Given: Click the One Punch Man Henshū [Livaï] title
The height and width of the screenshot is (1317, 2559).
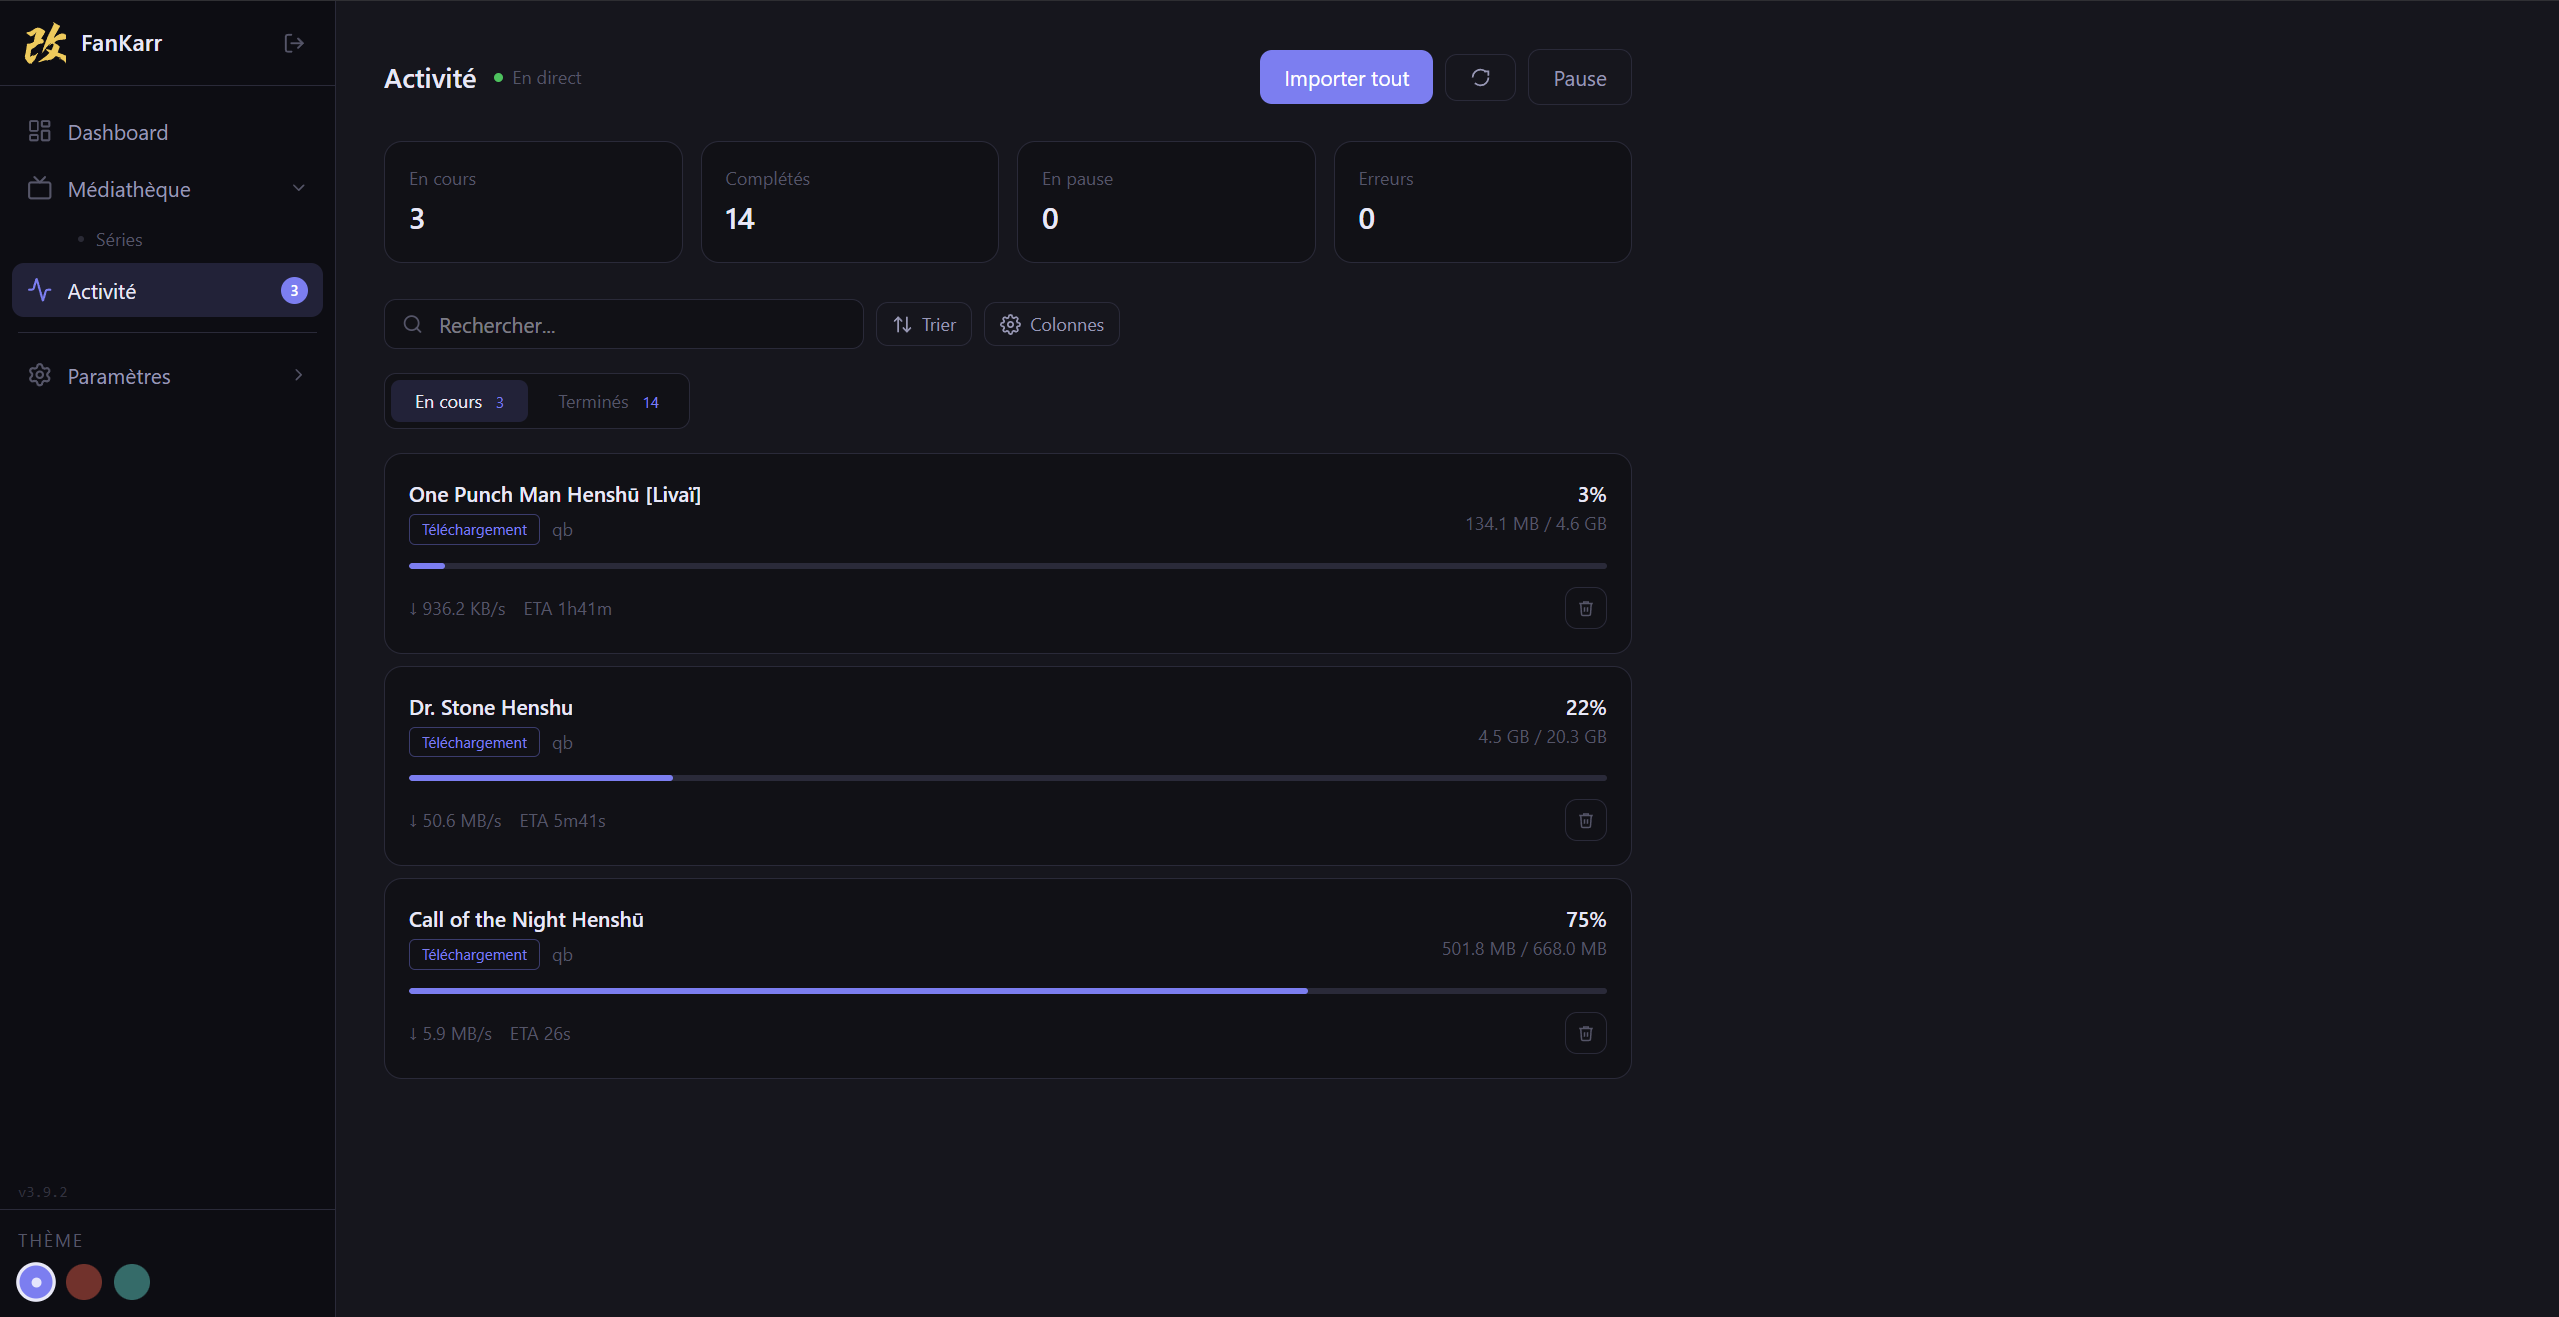Looking at the screenshot, I should (x=555, y=494).
